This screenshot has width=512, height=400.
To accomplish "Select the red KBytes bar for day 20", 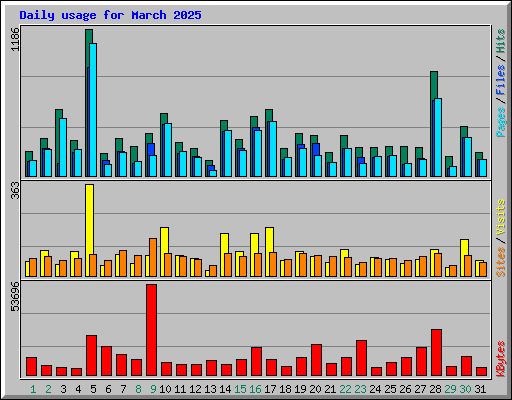I will (316, 360).
